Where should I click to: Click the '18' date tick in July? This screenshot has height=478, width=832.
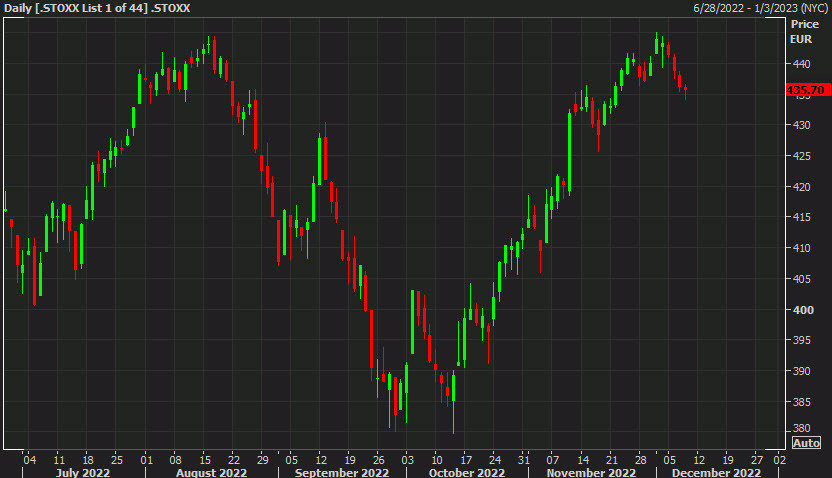coord(88,460)
